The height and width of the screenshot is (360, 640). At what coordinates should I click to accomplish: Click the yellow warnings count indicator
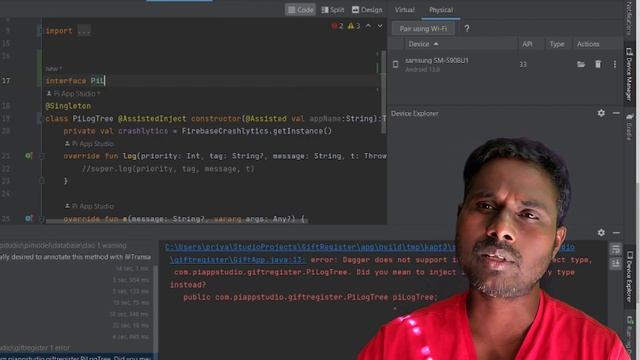point(354,26)
